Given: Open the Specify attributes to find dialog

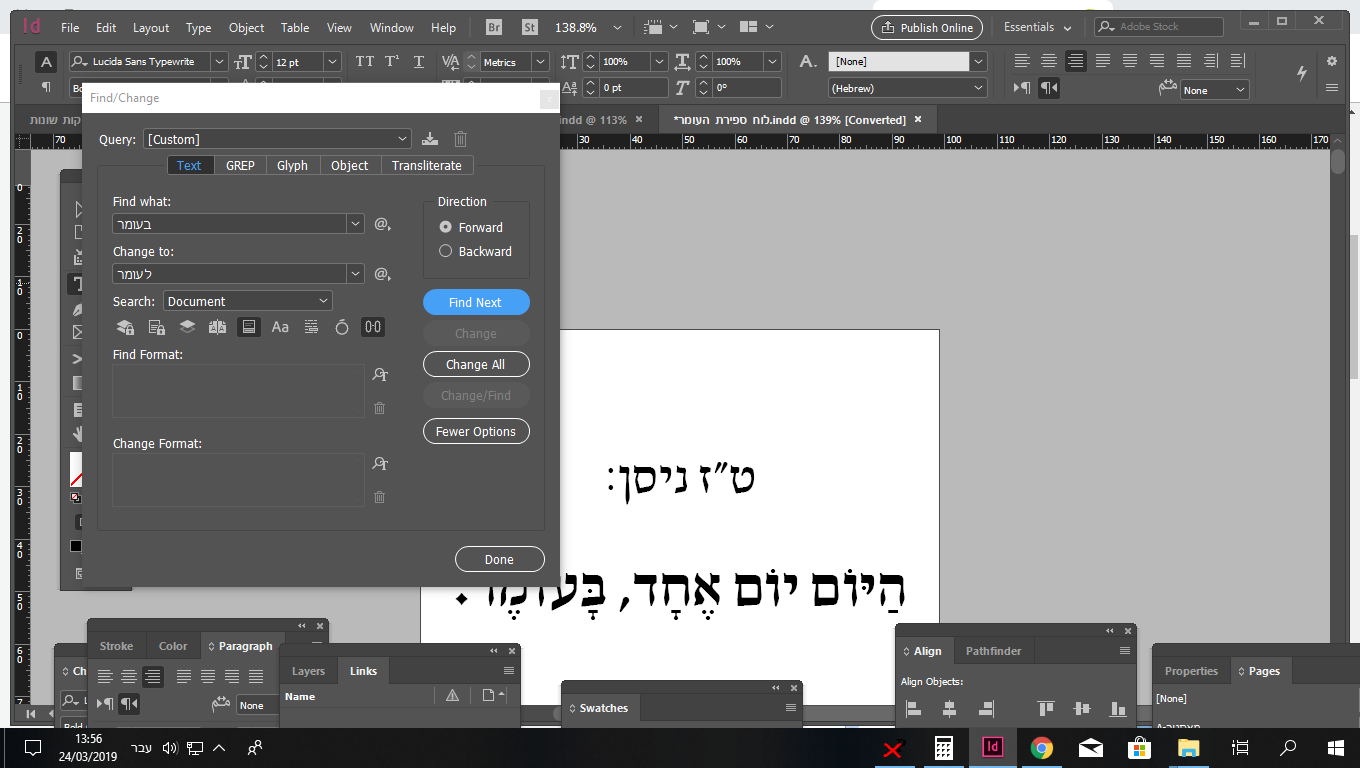Looking at the screenshot, I should coord(379,373).
